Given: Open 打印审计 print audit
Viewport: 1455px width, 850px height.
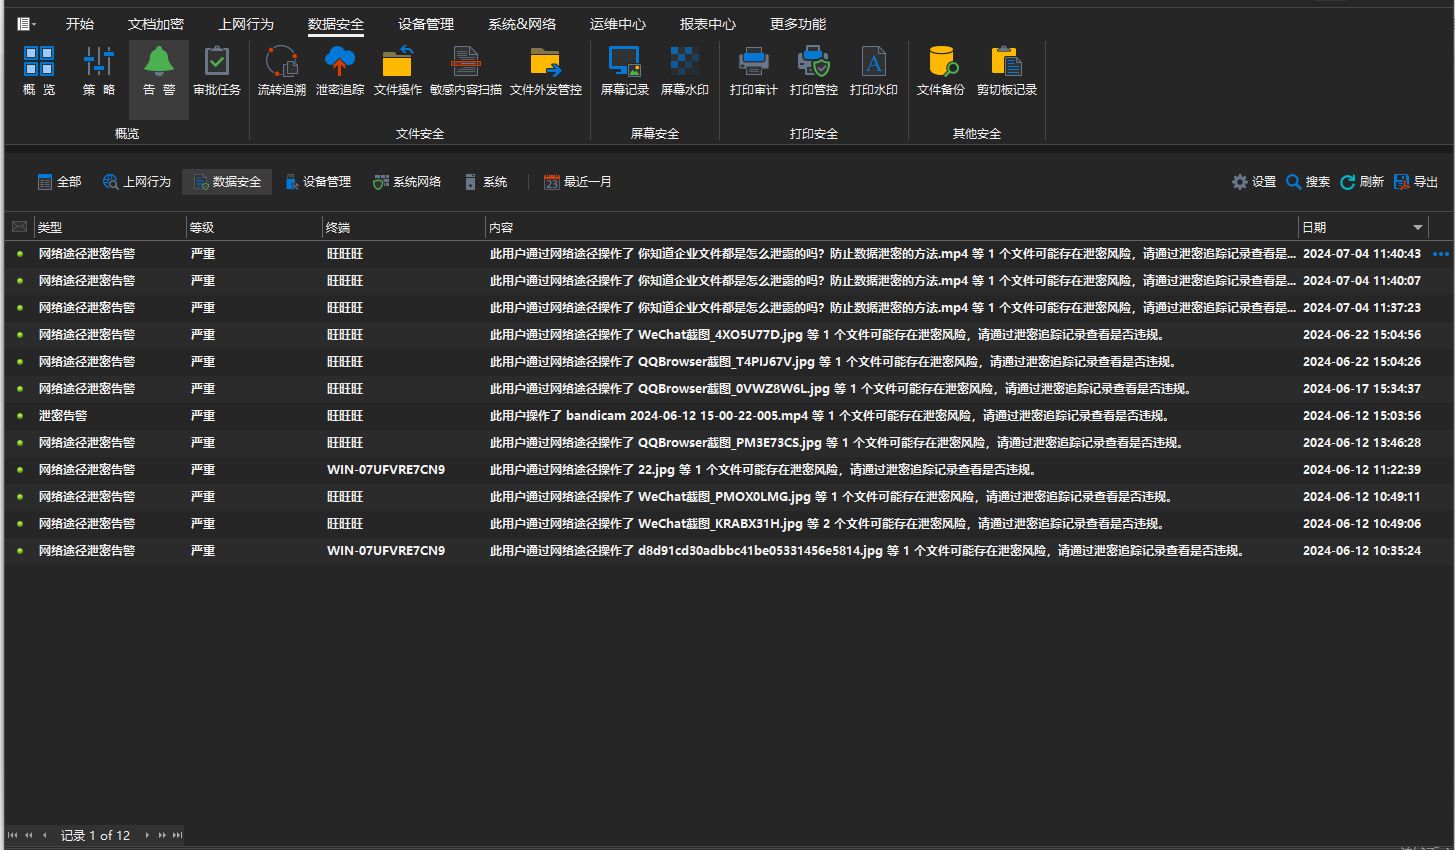Looking at the screenshot, I should [x=754, y=71].
